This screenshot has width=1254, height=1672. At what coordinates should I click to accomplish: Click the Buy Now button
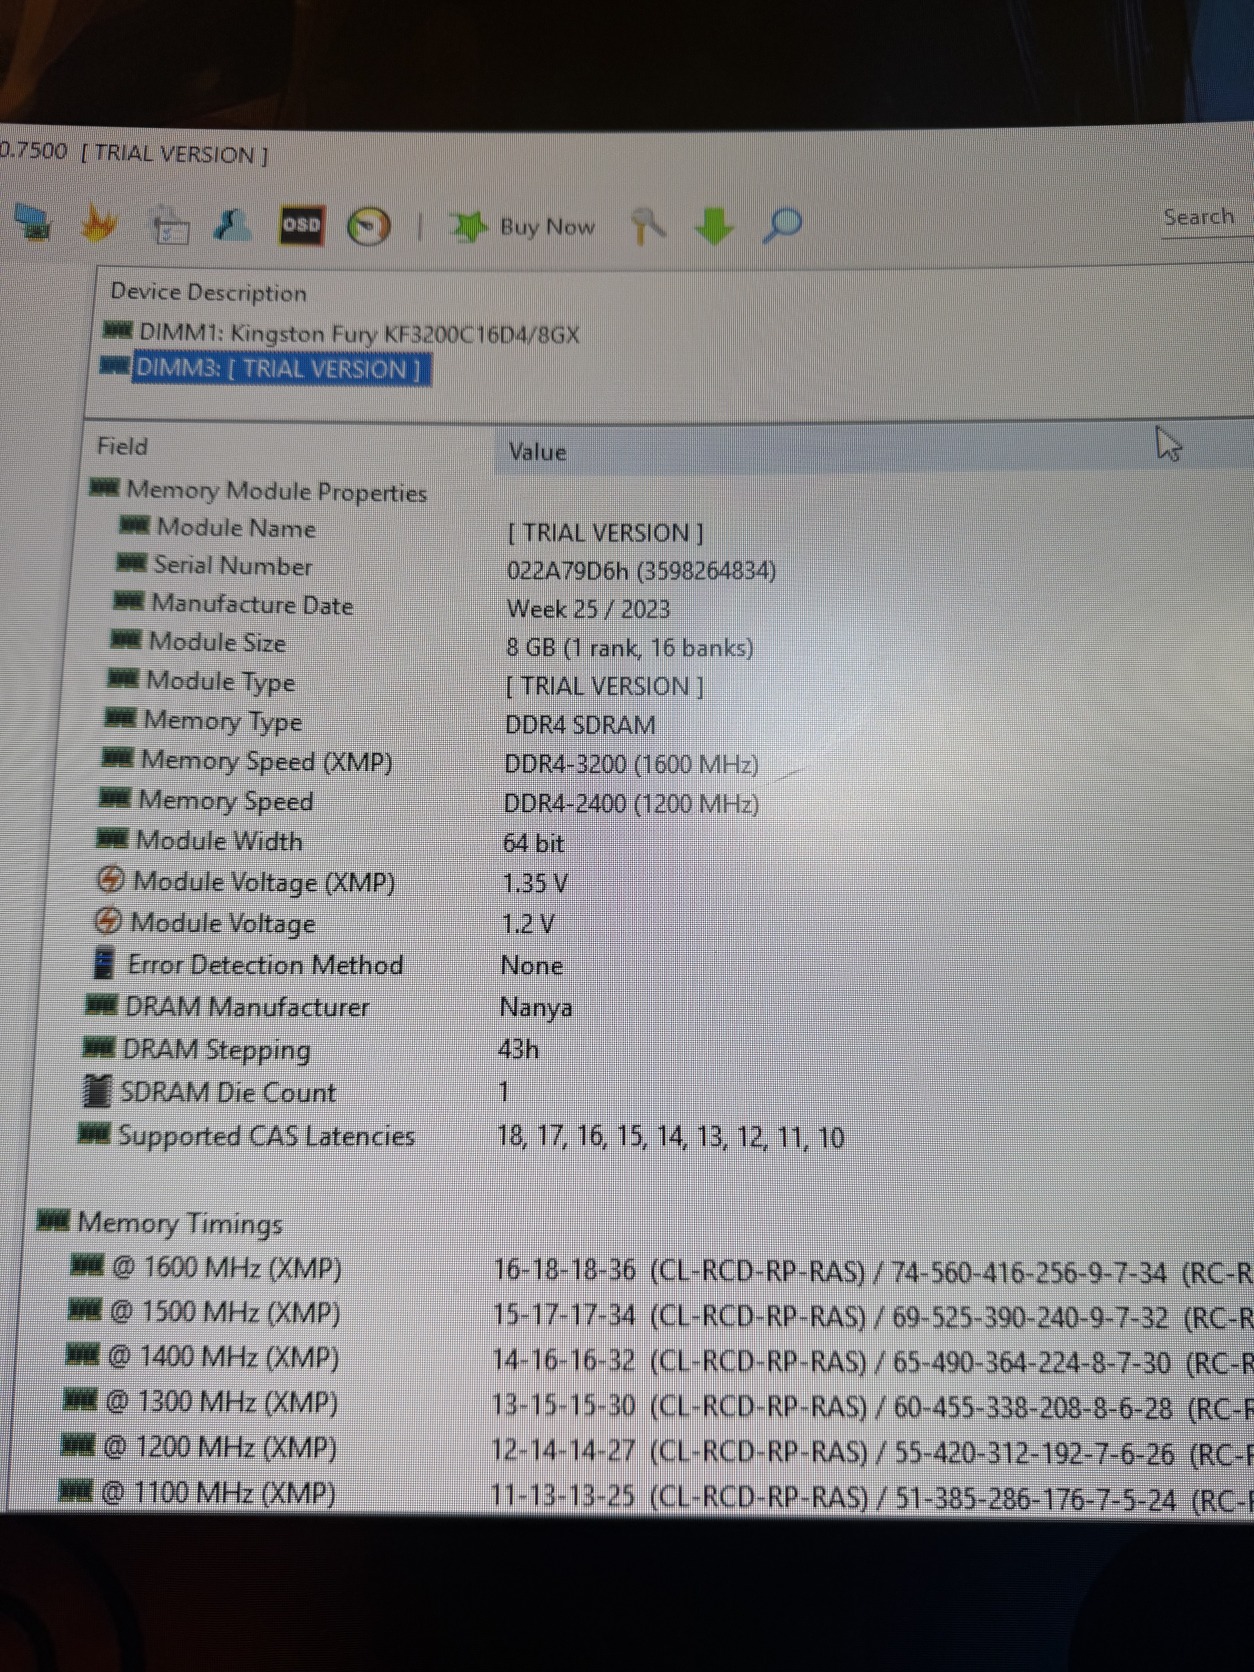point(522,227)
